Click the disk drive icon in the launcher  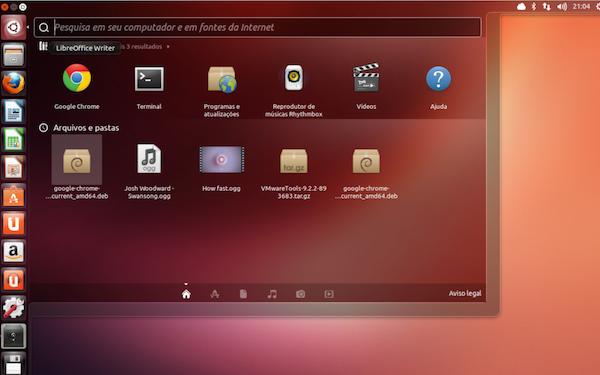[x=13, y=336]
